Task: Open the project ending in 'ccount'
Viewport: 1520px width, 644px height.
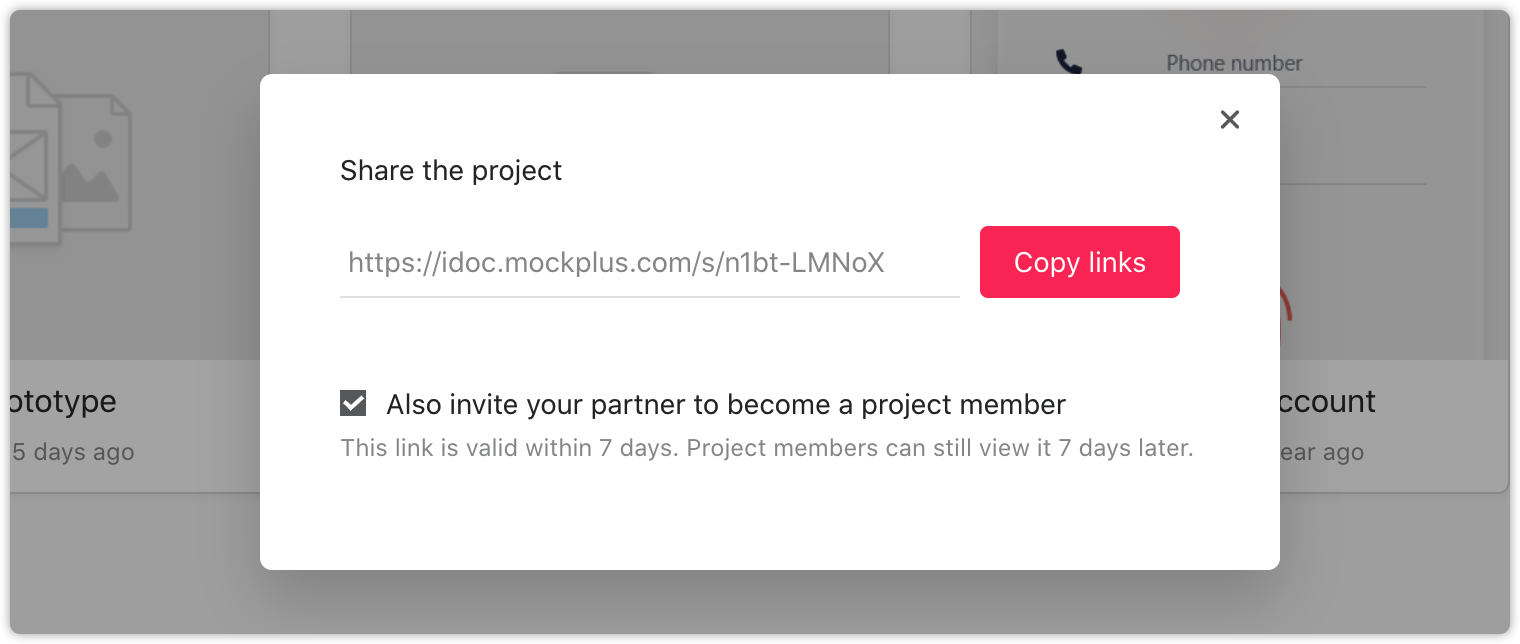Action: point(1328,402)
